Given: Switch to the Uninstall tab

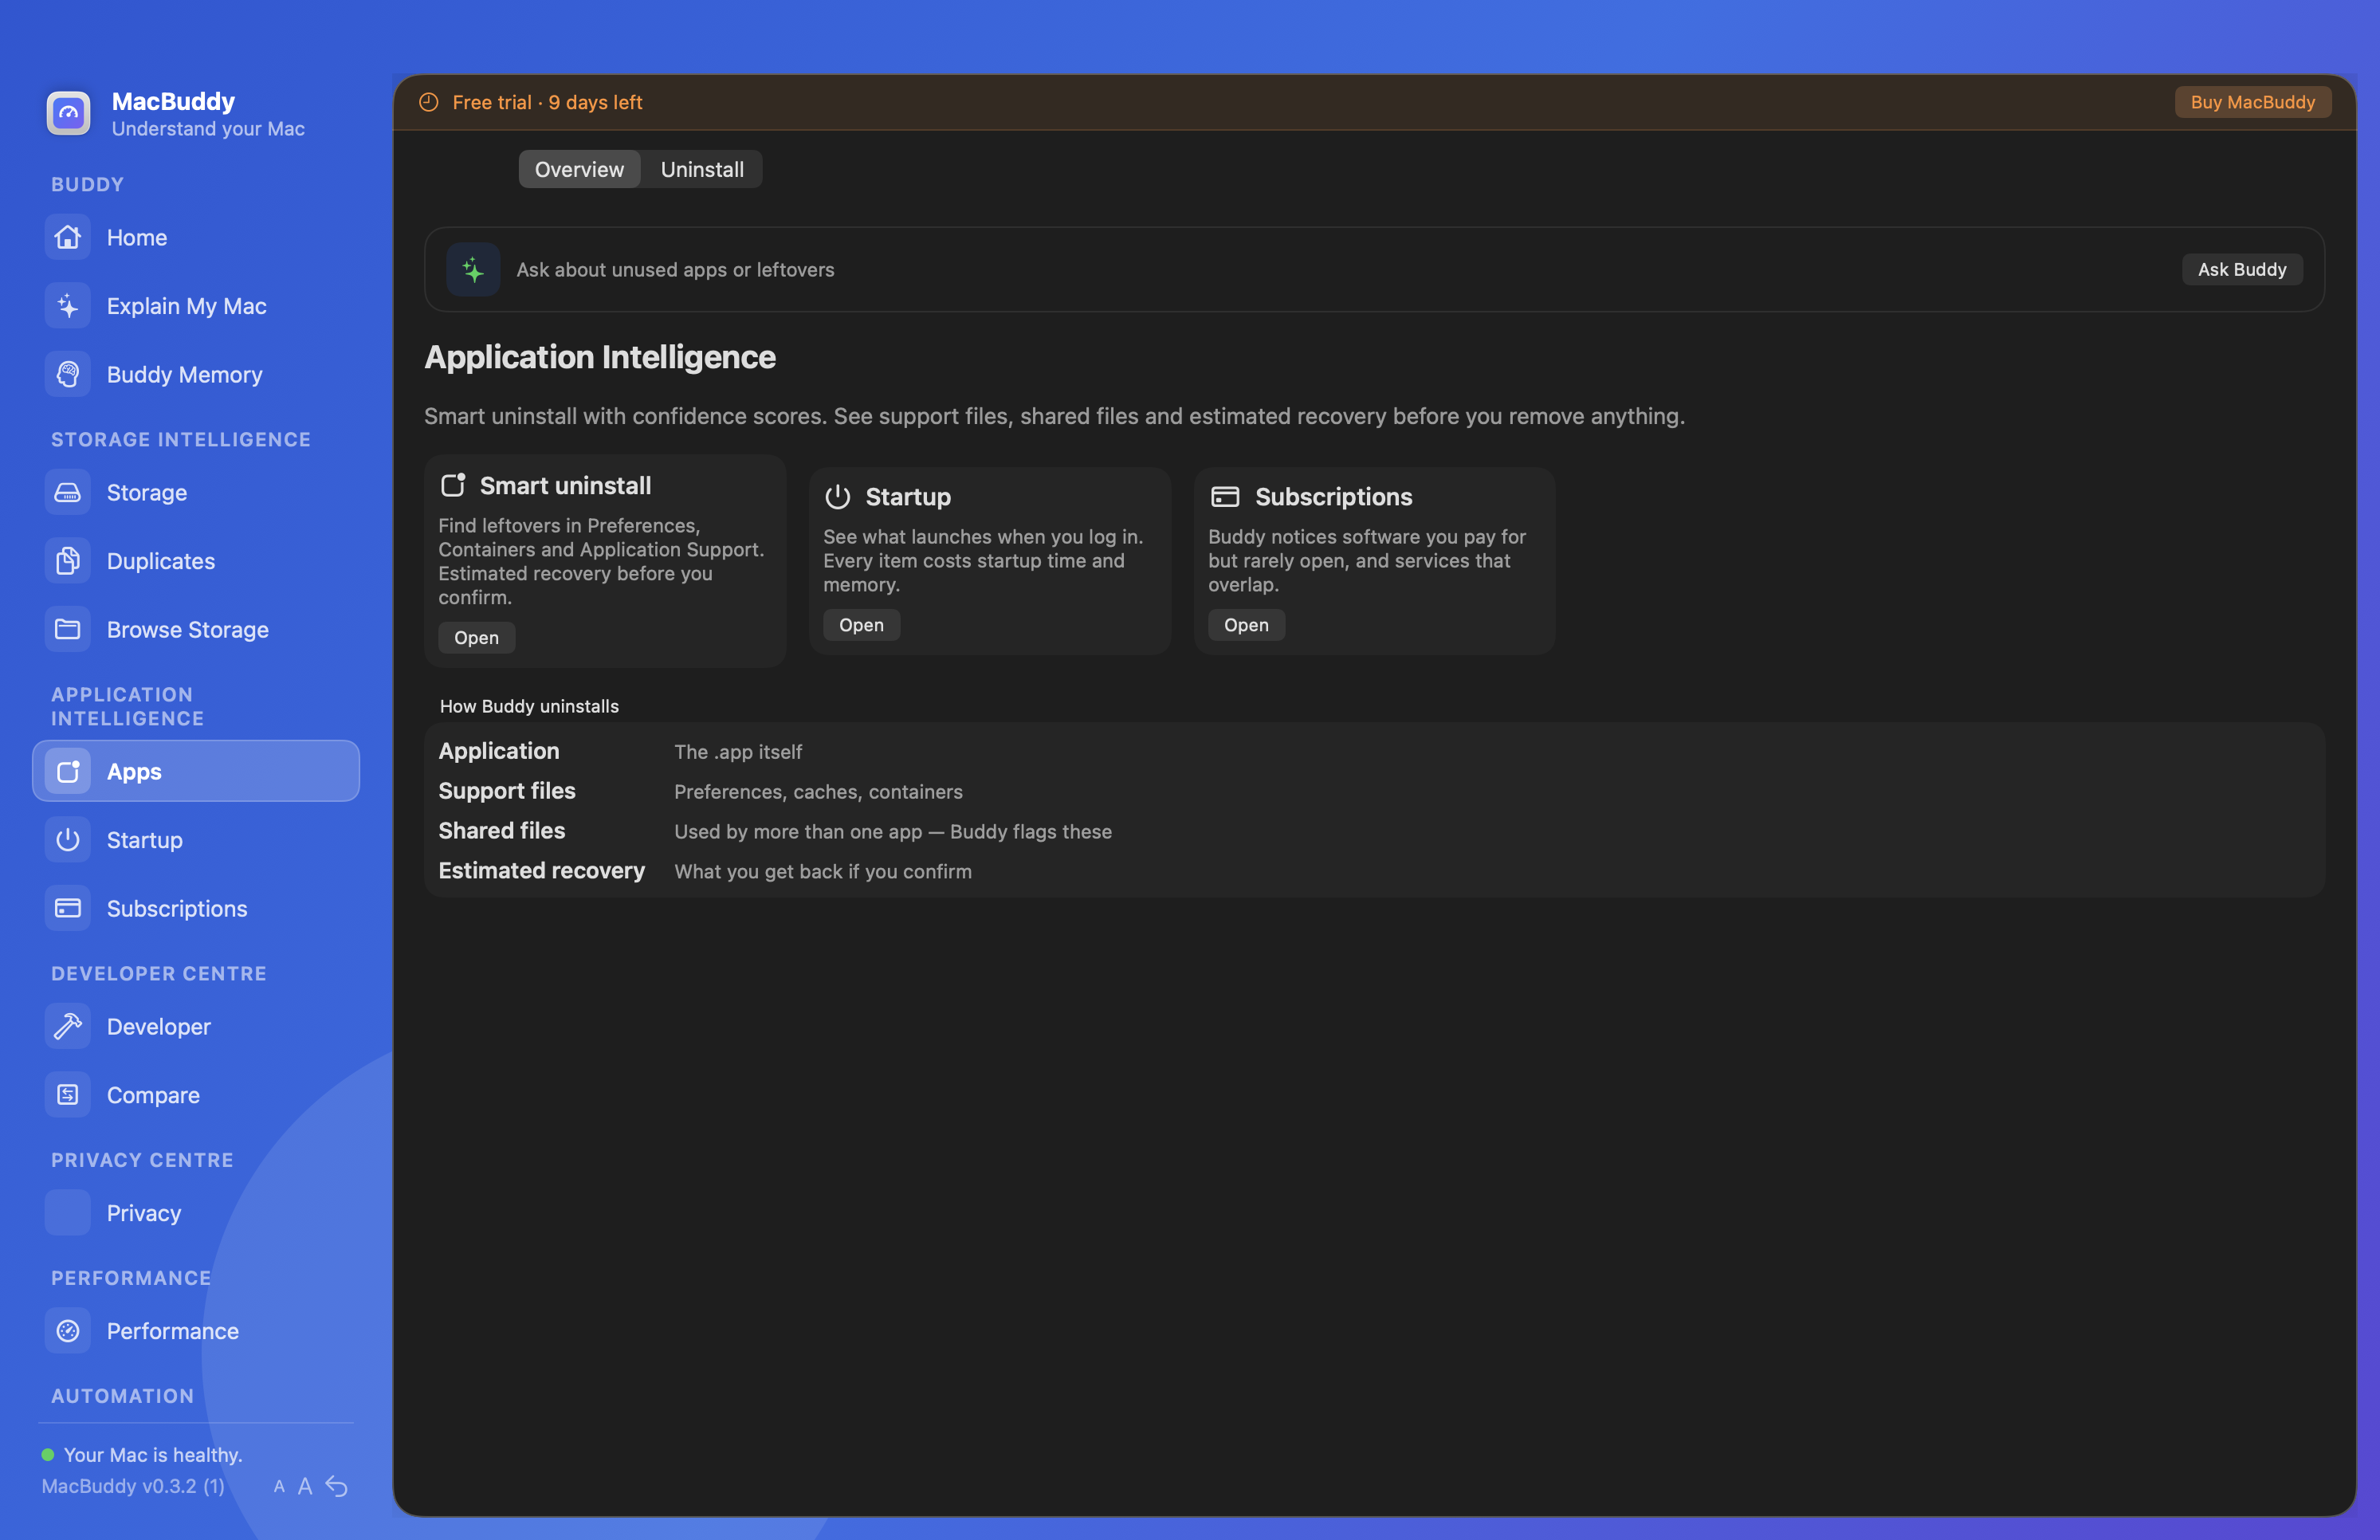Looking at the screenshot, I should [702, 169].
